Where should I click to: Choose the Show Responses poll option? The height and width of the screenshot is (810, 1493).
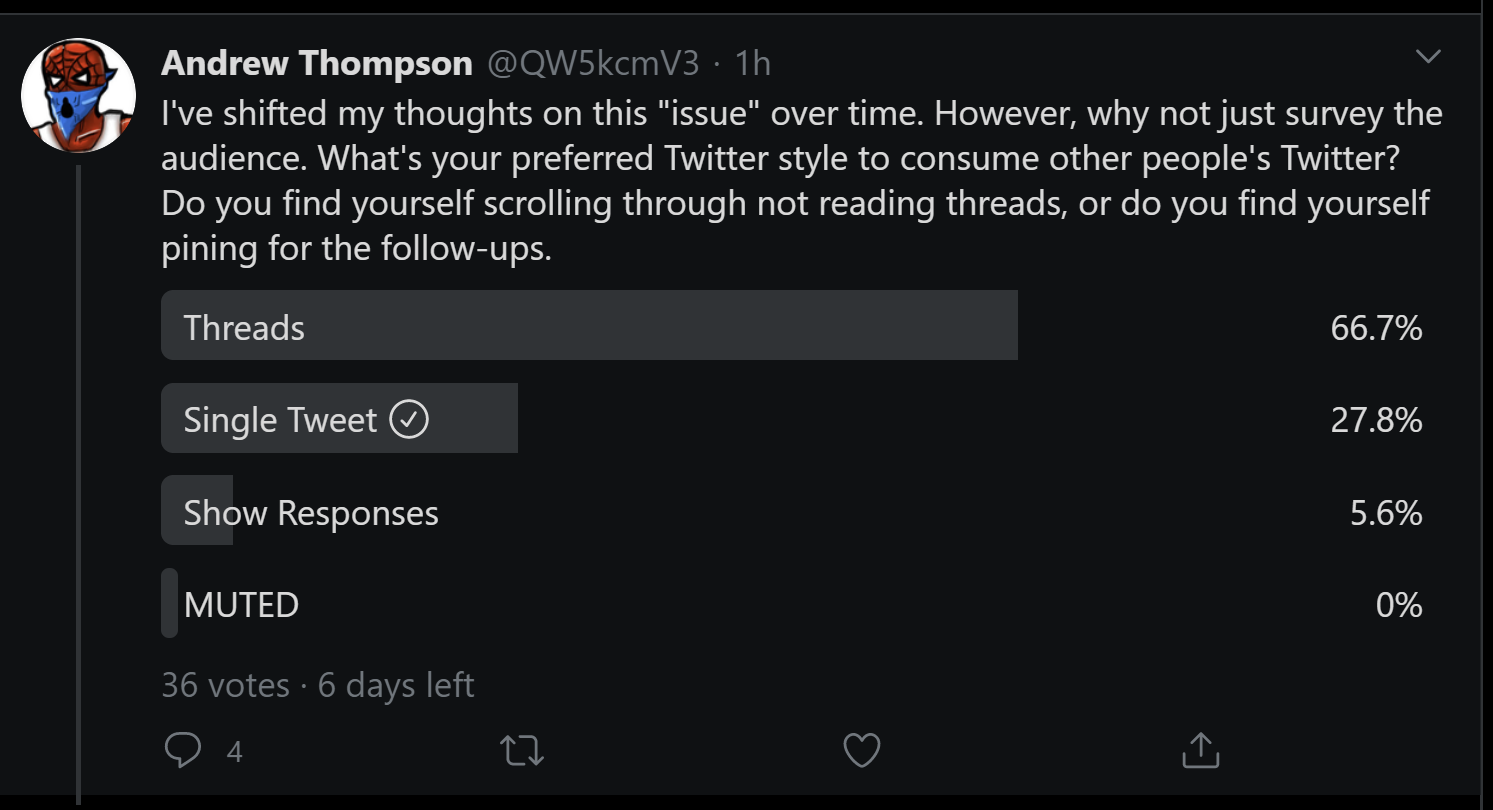coord(311,513)
